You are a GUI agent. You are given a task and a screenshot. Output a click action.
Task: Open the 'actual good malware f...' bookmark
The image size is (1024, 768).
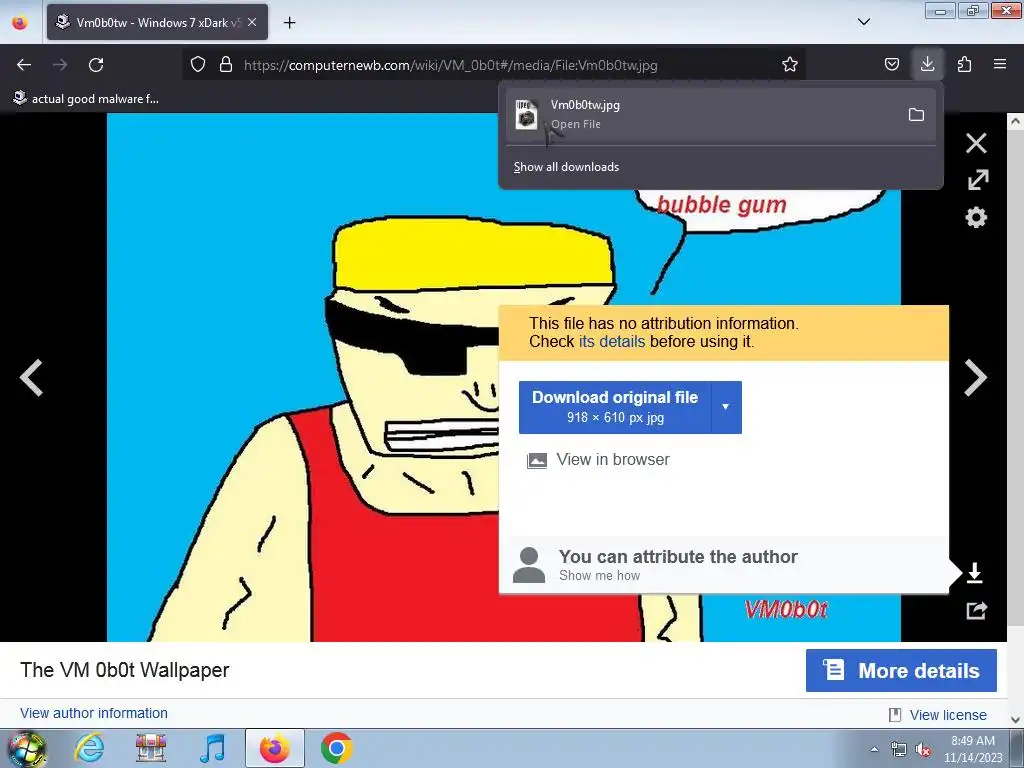(86, 99)
